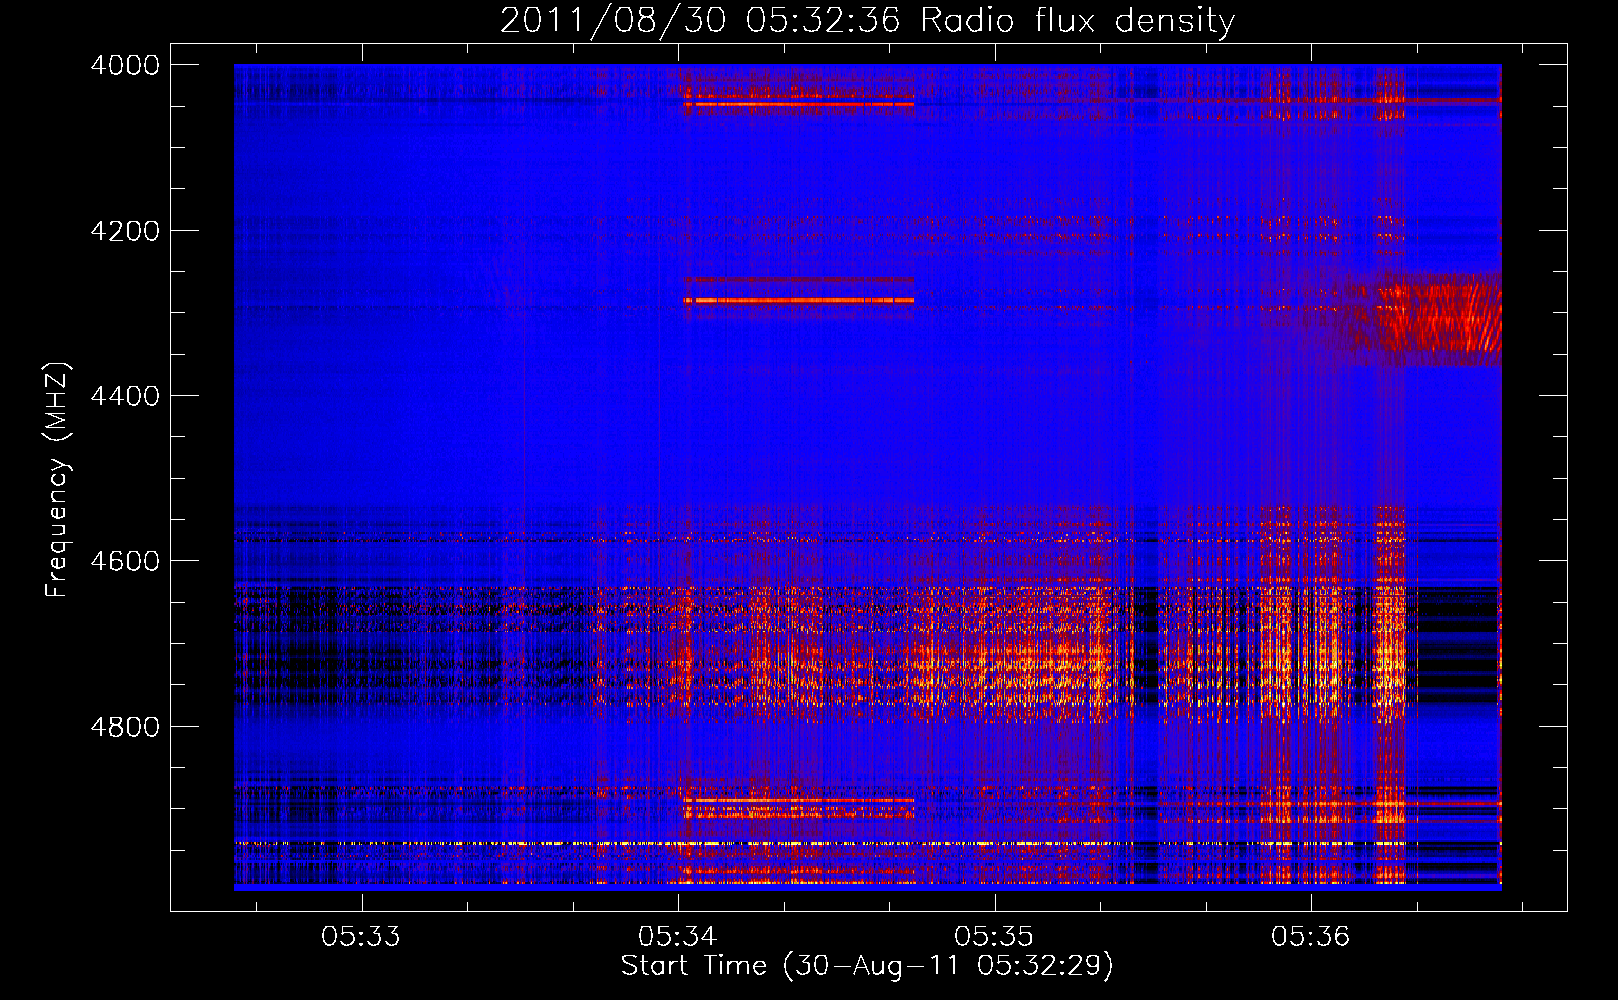Click the "Start Time (30-Aug-11 05:32:29)" axis label
Screen dimensions: 1618x1000
[867, 966]
